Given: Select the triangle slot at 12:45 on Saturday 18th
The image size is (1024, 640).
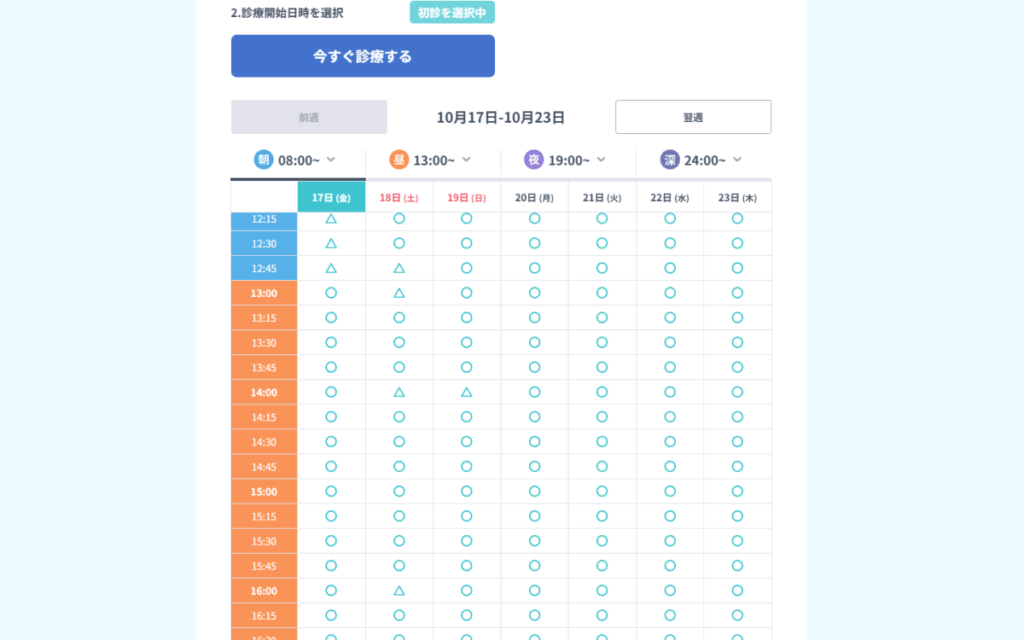Looking at the screenshot, I should (x=399, y=268).
